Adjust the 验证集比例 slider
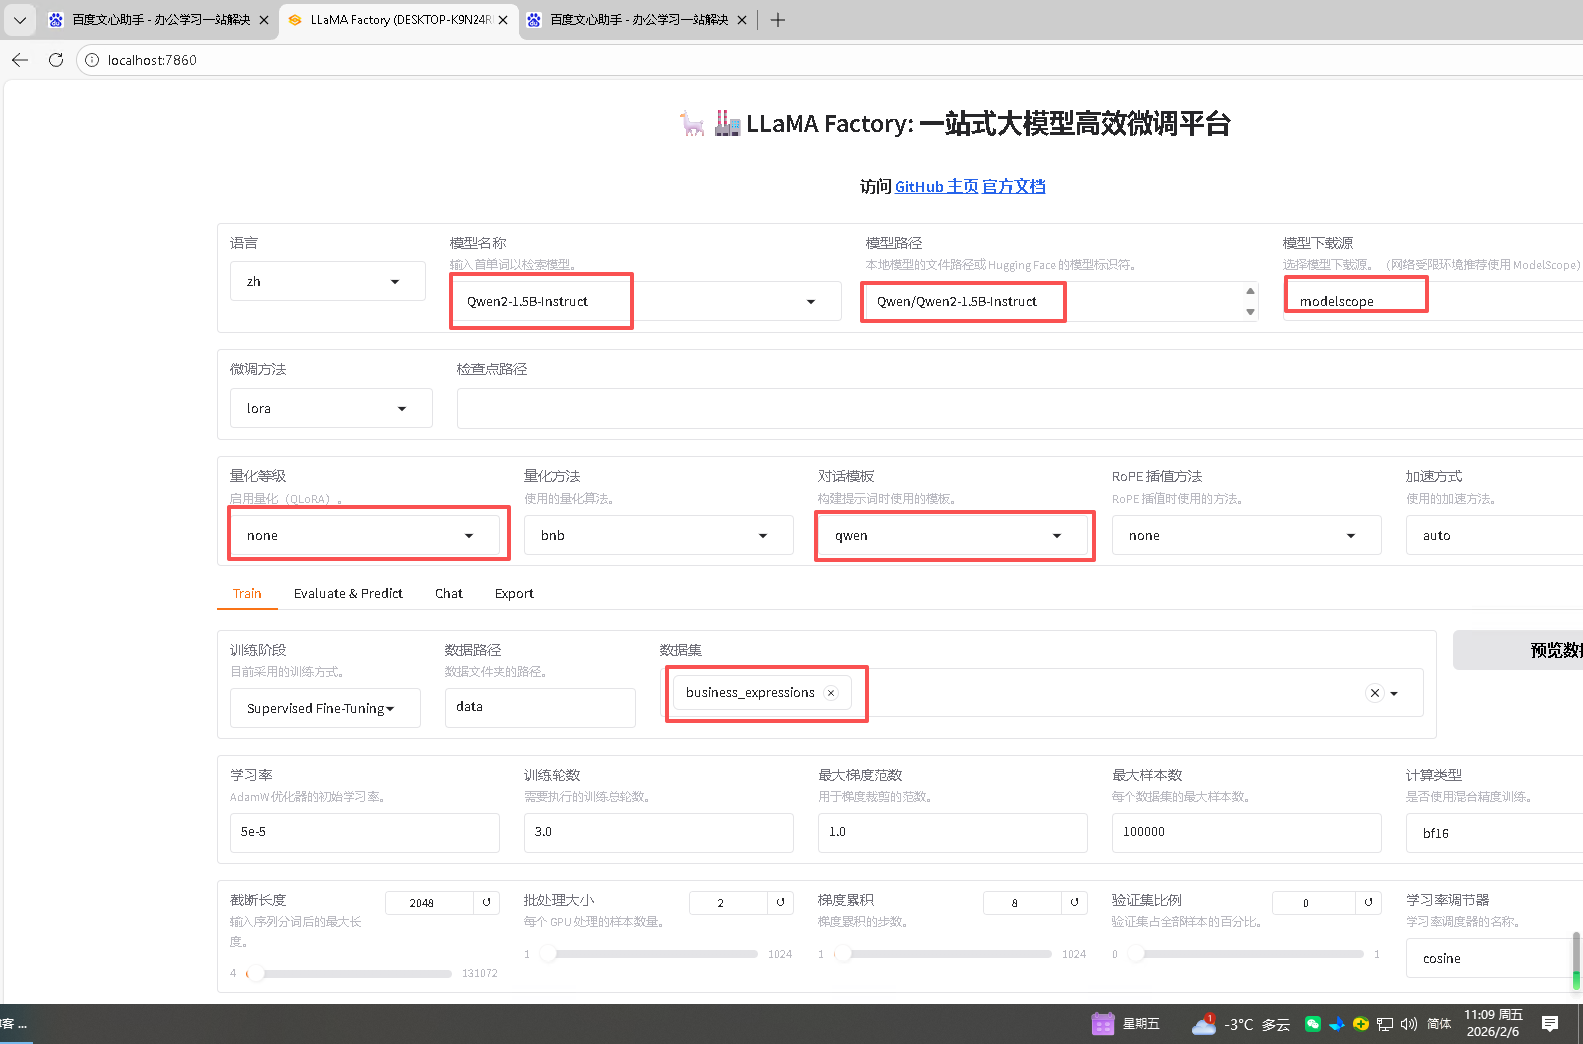This screenshot has height=1044, width=1583. click(1245, 954)
